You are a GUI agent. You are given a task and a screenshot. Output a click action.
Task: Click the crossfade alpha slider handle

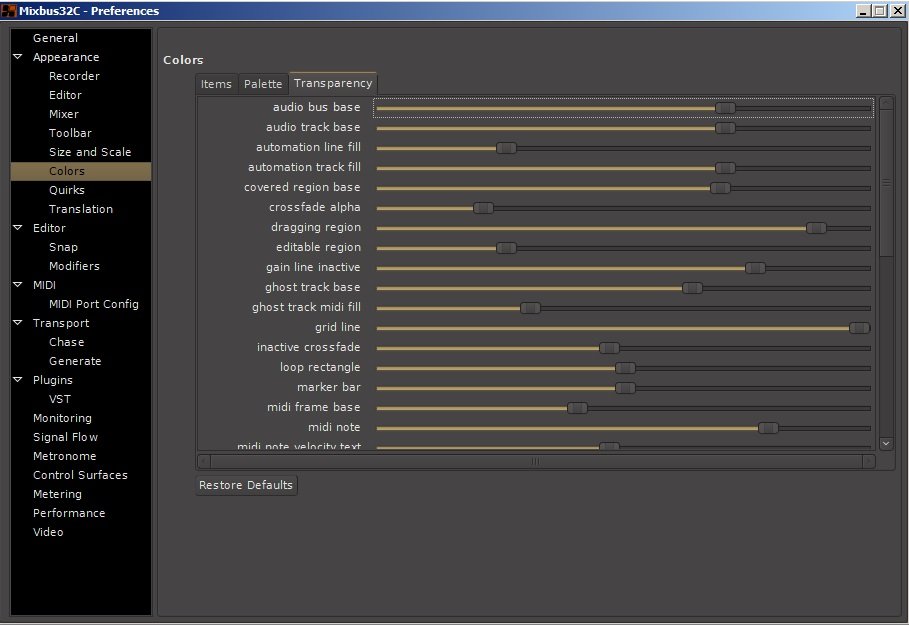click(483, 208)
